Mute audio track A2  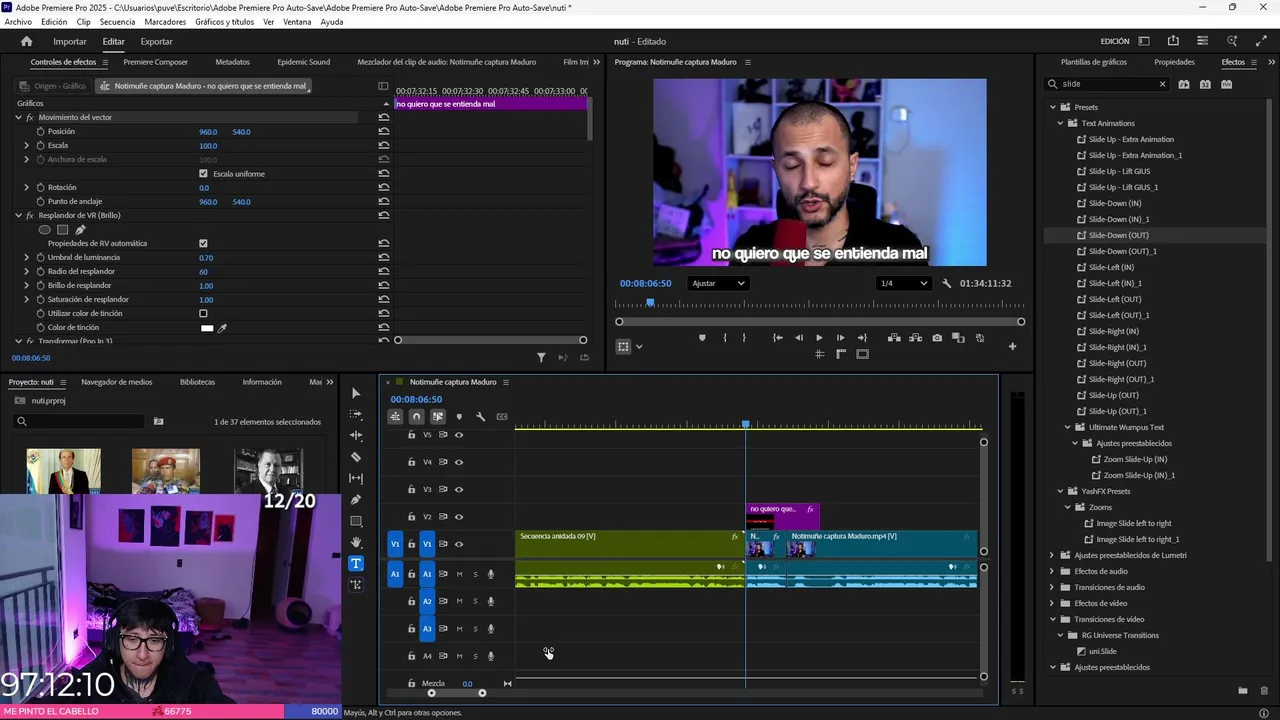click(x=459, y=601)
